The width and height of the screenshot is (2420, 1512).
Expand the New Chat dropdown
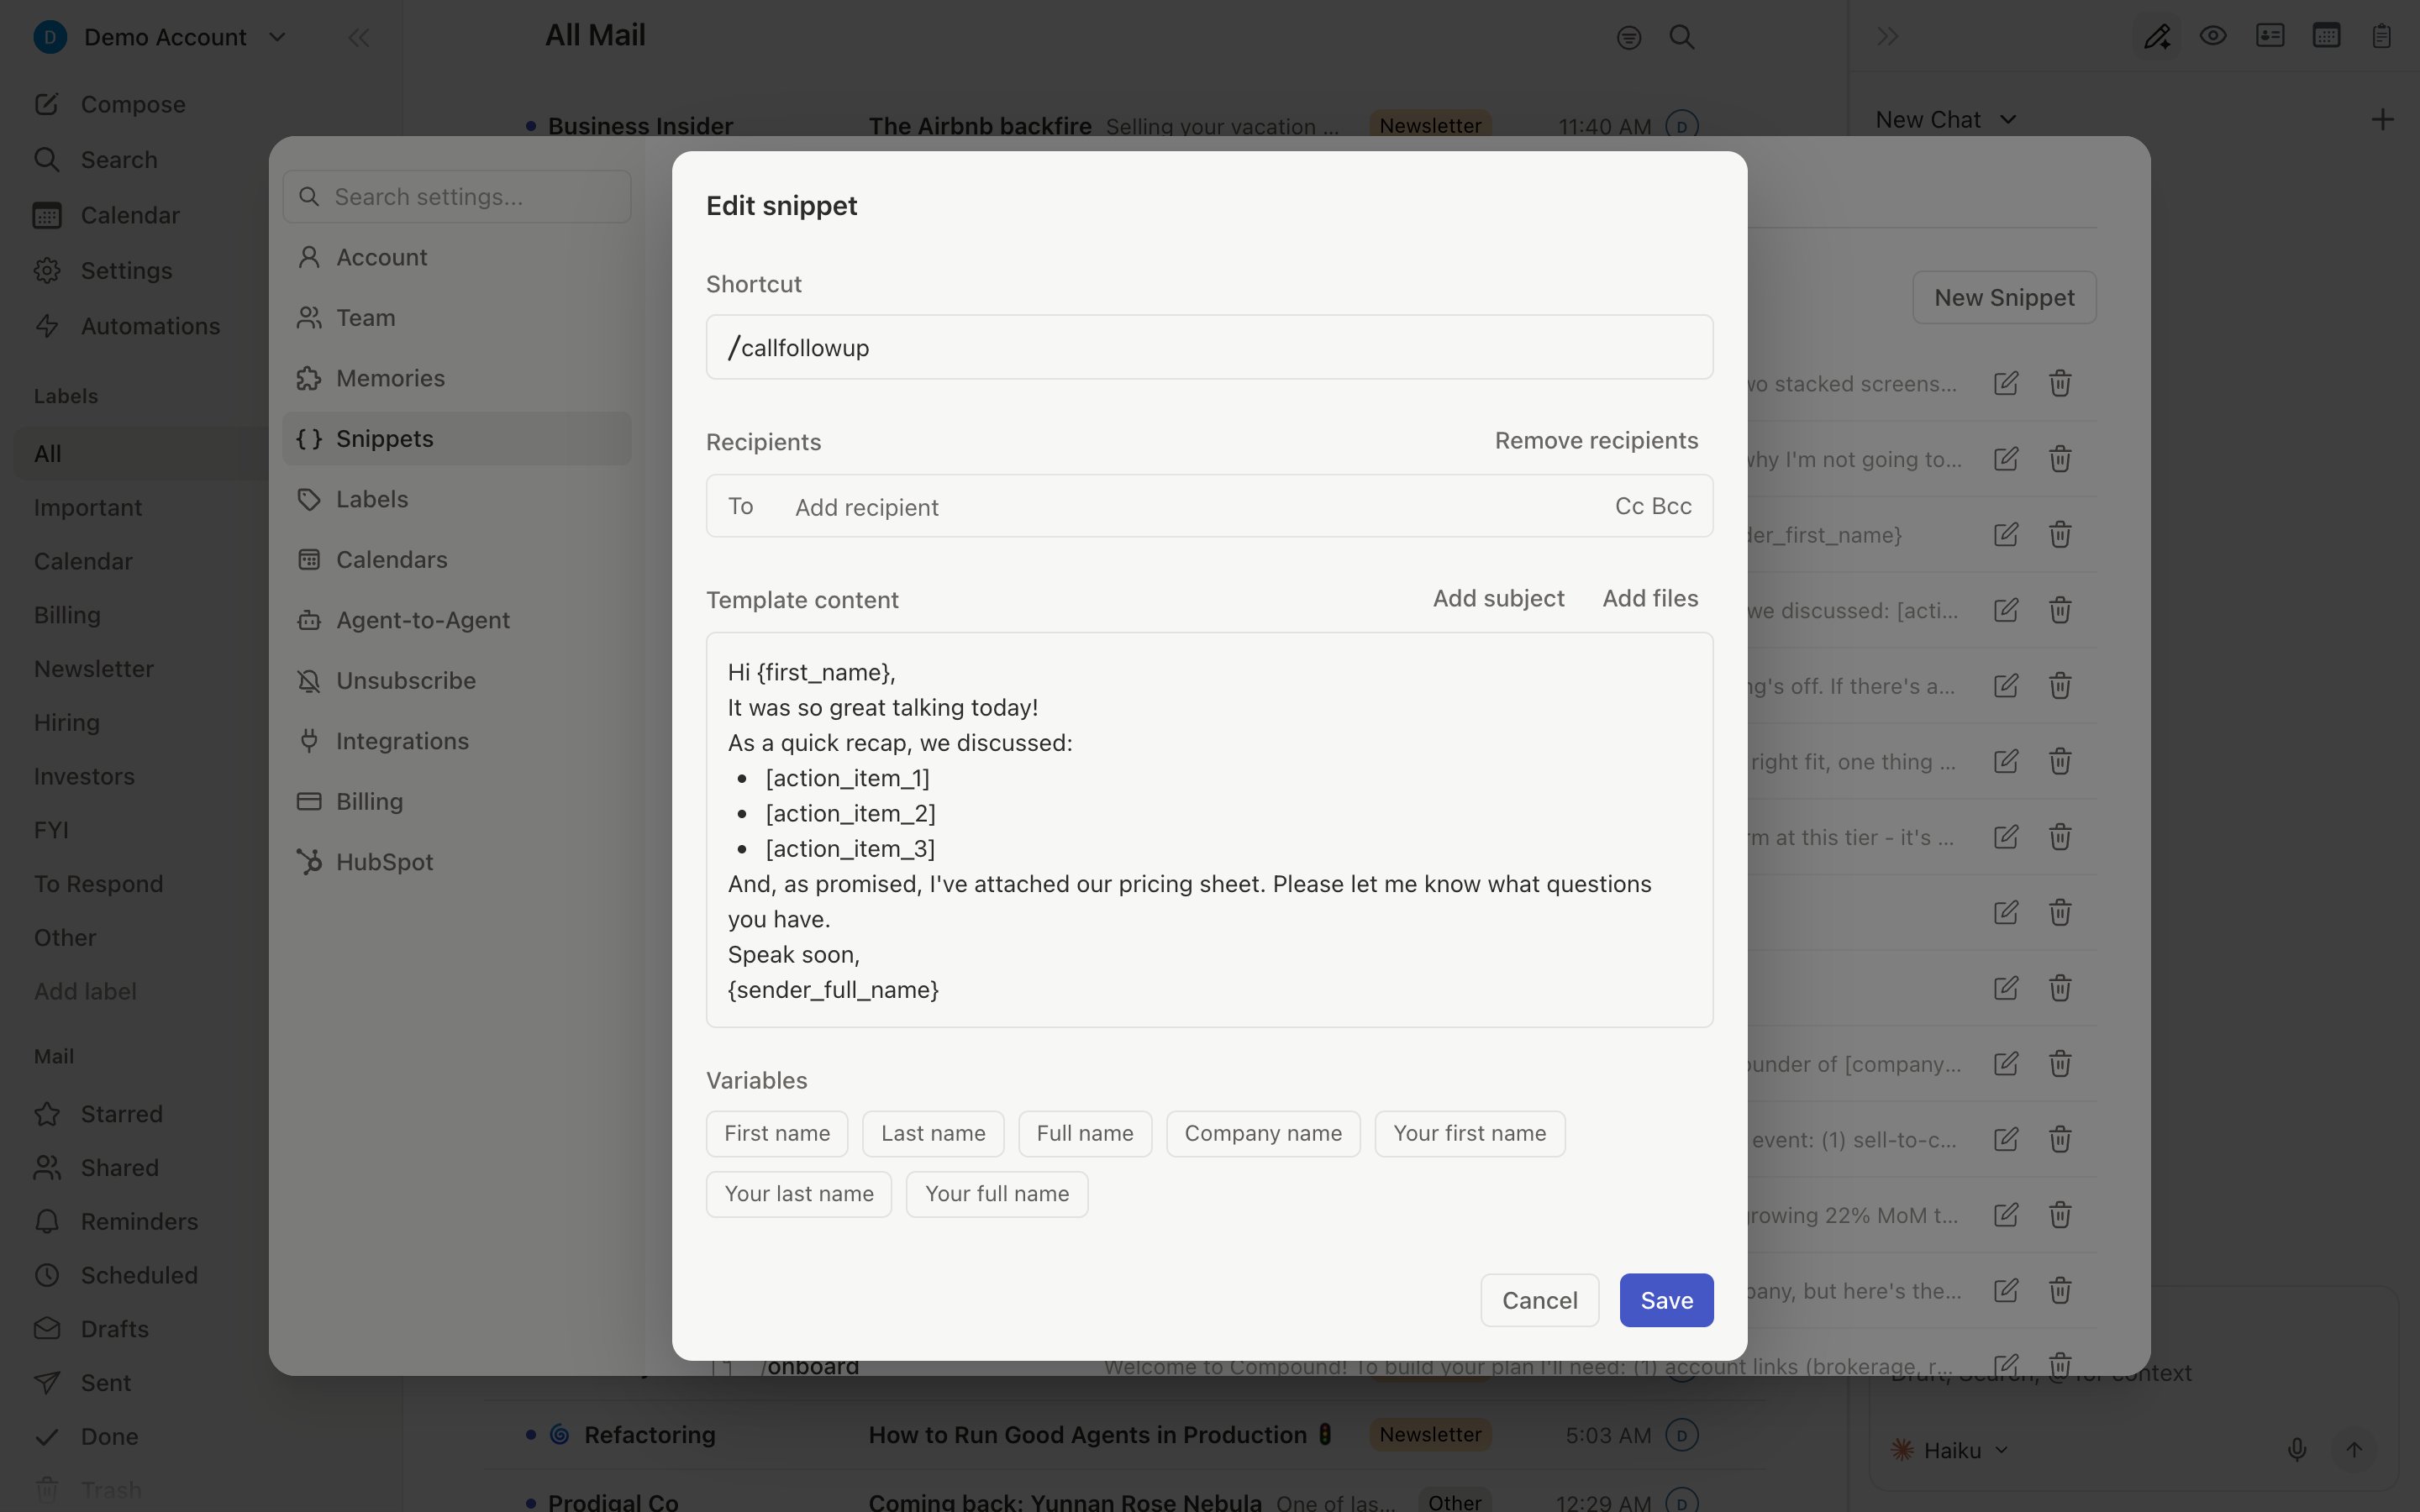pyautogui.click(x=1945, y=120)
